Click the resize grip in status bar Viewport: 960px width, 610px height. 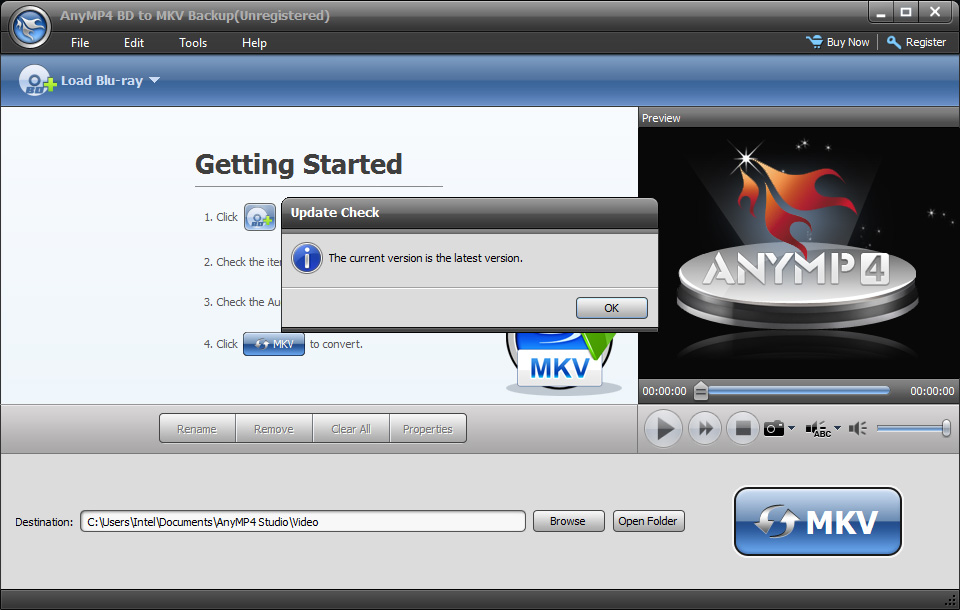(x=950, y=600)
